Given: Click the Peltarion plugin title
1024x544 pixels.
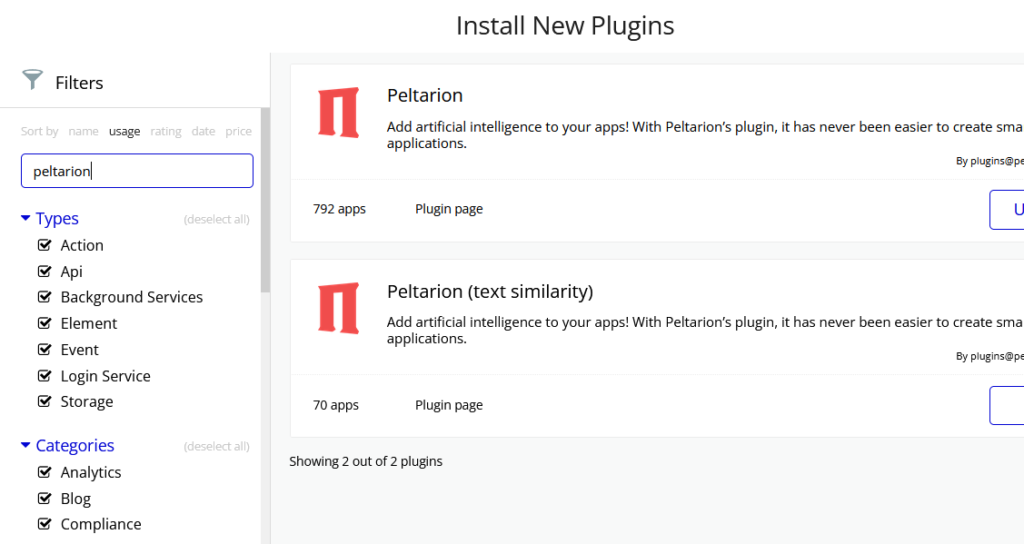Looking at the screenshot, I should pos(424,95).
